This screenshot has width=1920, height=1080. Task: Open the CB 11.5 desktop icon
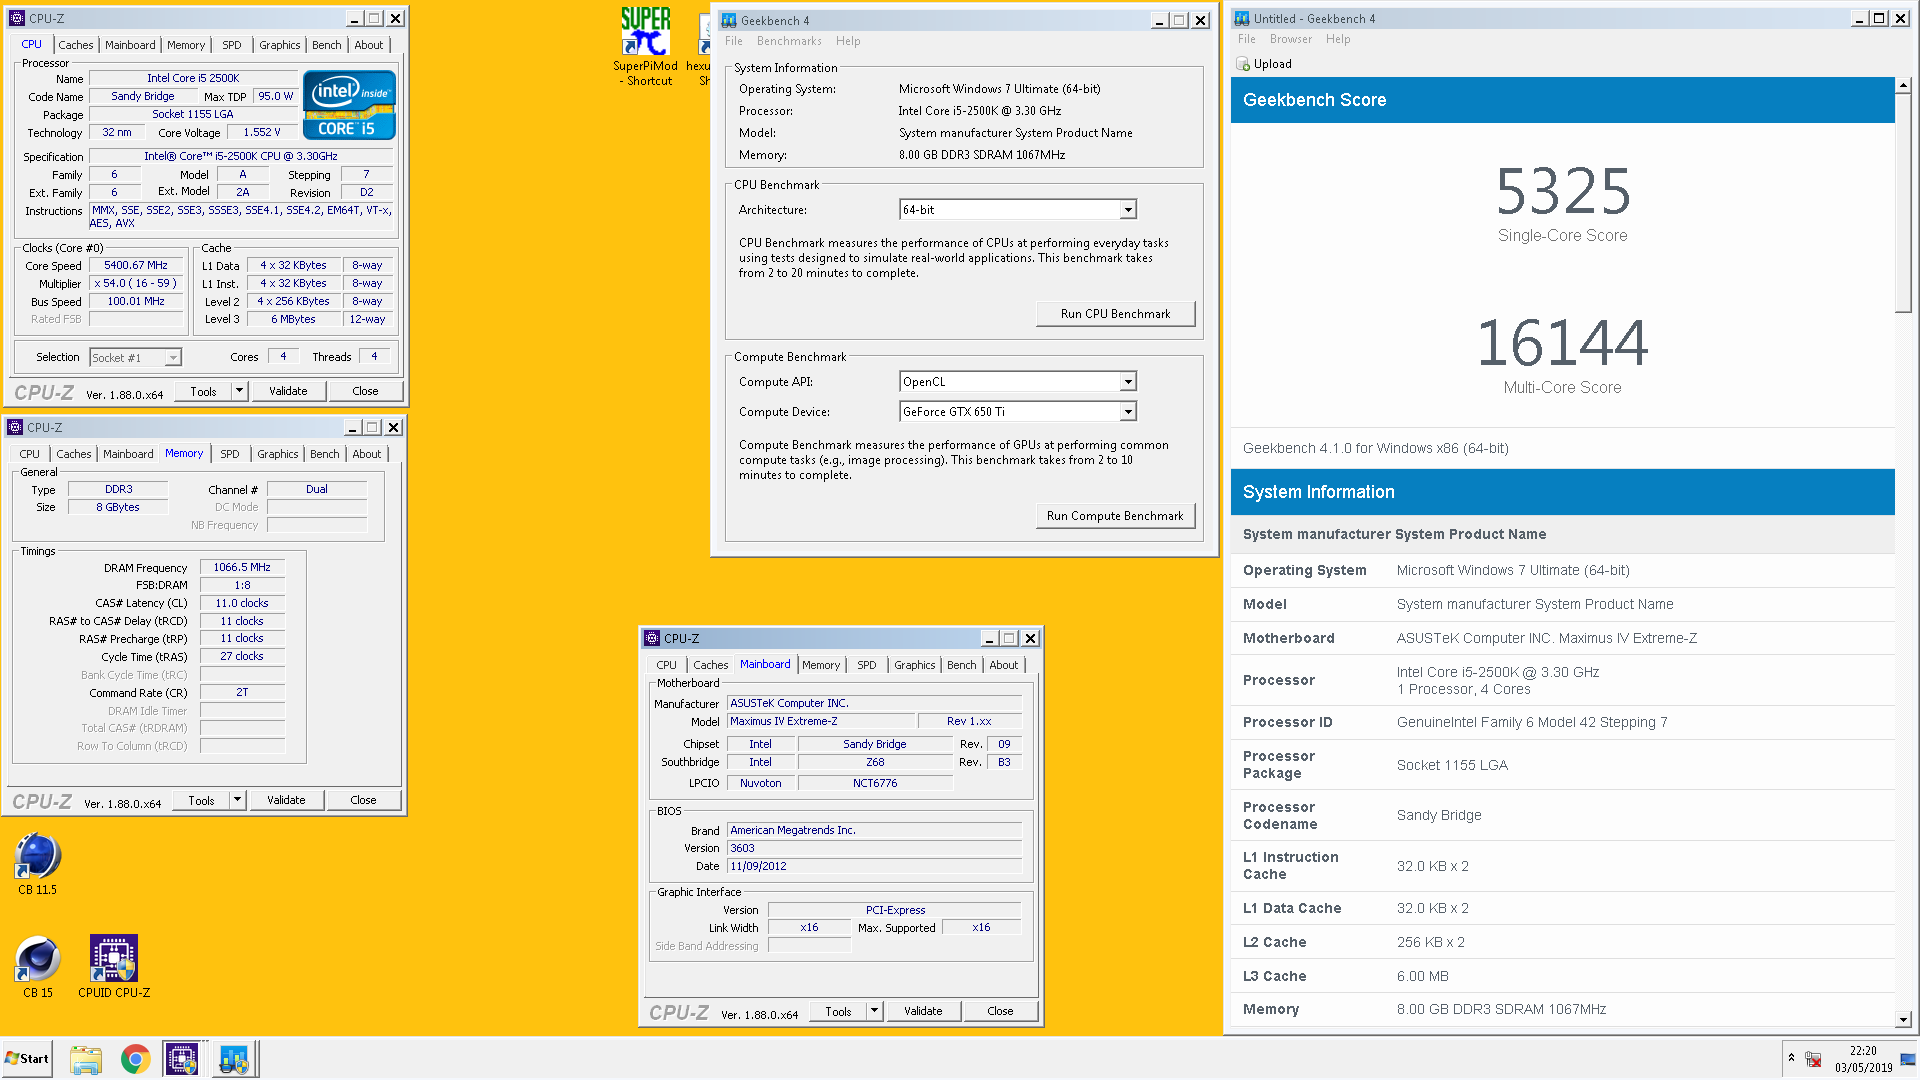click(38, 864)
